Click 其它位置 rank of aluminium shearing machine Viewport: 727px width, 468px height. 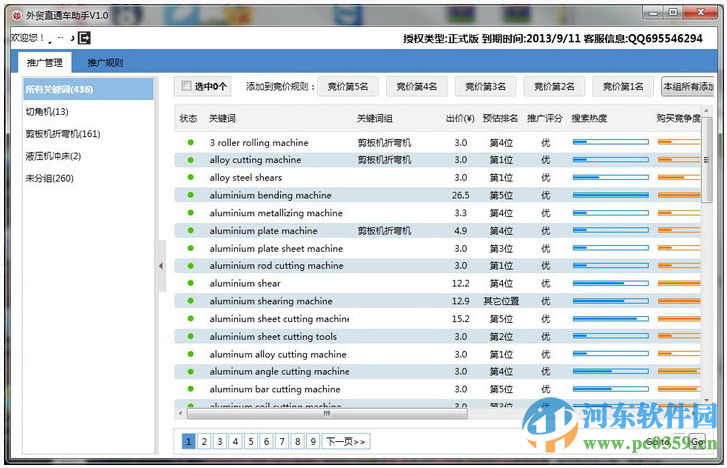tap(501, 301)
